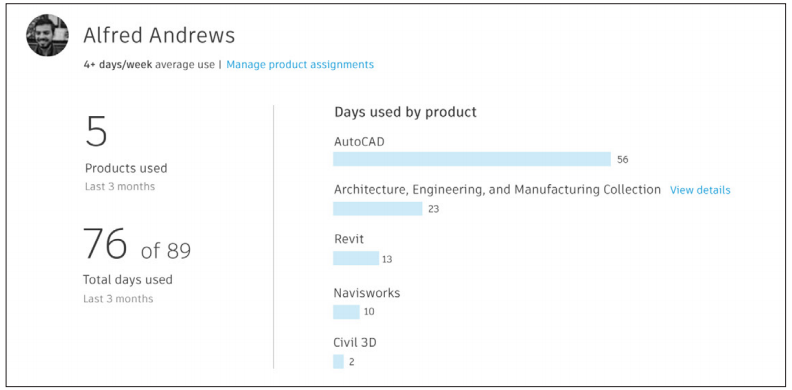Click the Architecture Collection usage bar
The image size is (792, 390).
tap(377, 209)
